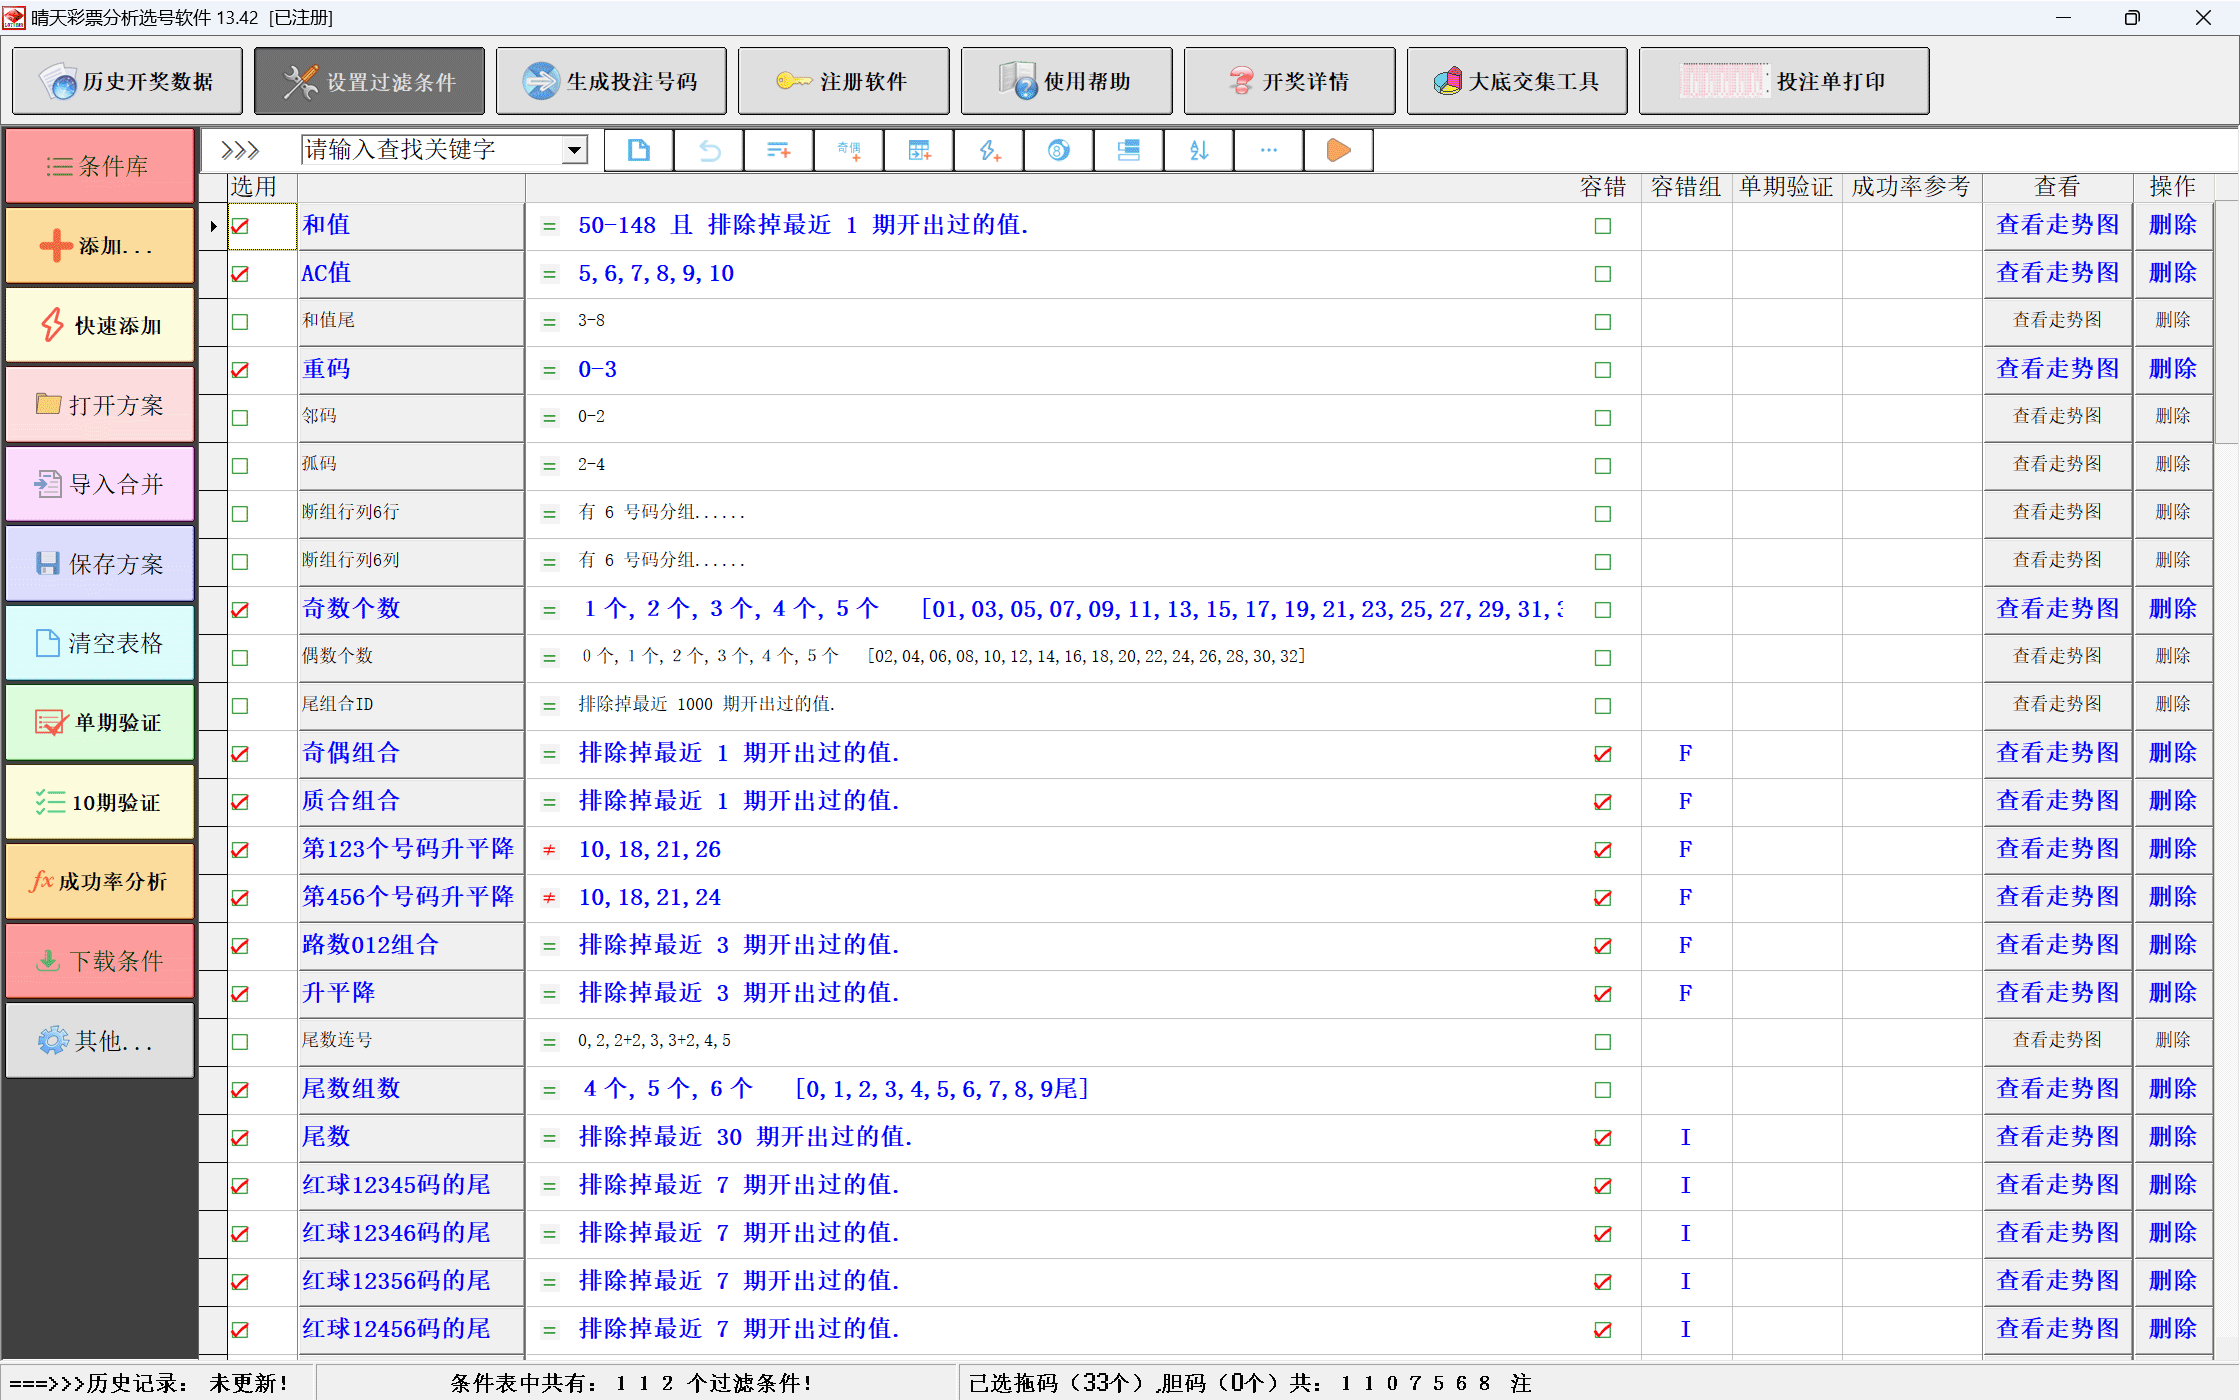
Task: Click the row indicator arrow beside 和值
Action: [213, 226]
